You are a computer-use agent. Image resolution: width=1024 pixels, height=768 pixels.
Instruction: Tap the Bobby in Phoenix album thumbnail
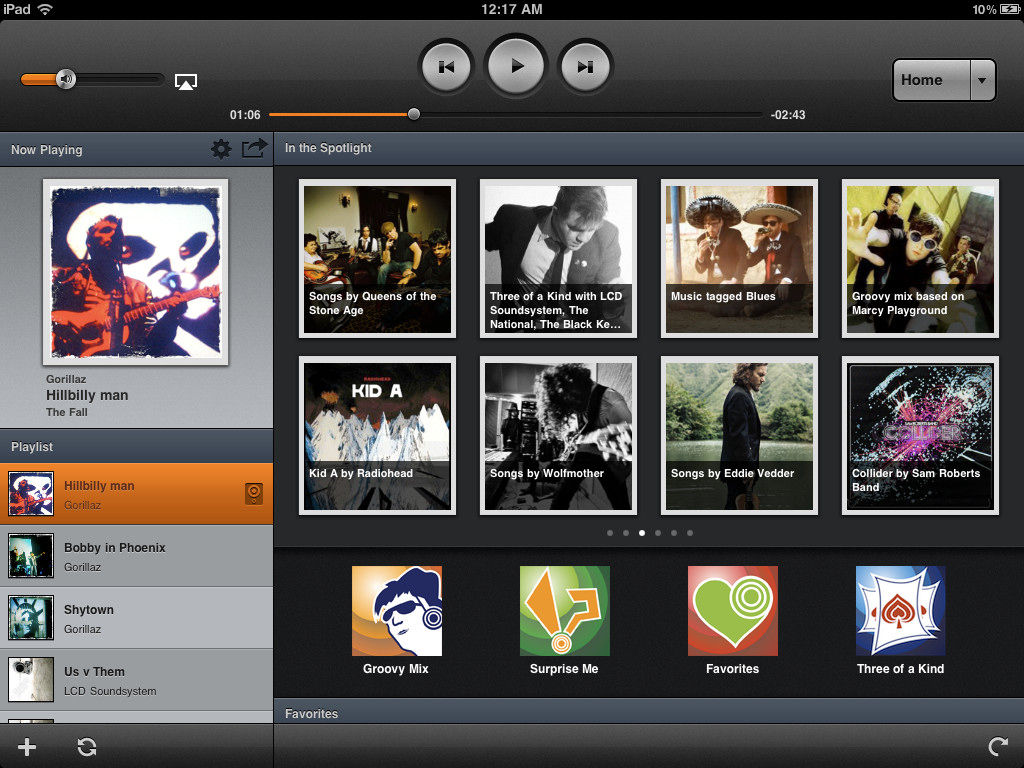[x=31, y=556]
